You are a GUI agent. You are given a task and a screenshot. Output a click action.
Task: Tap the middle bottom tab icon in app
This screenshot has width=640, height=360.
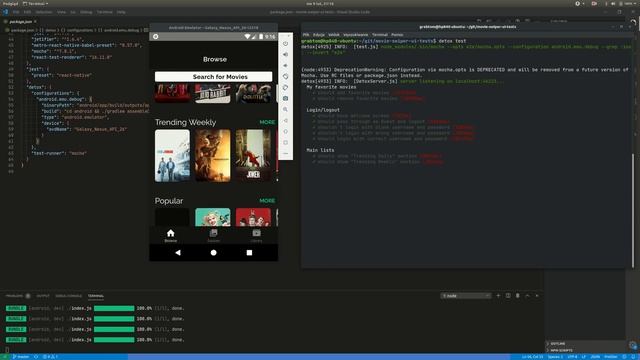213,233
